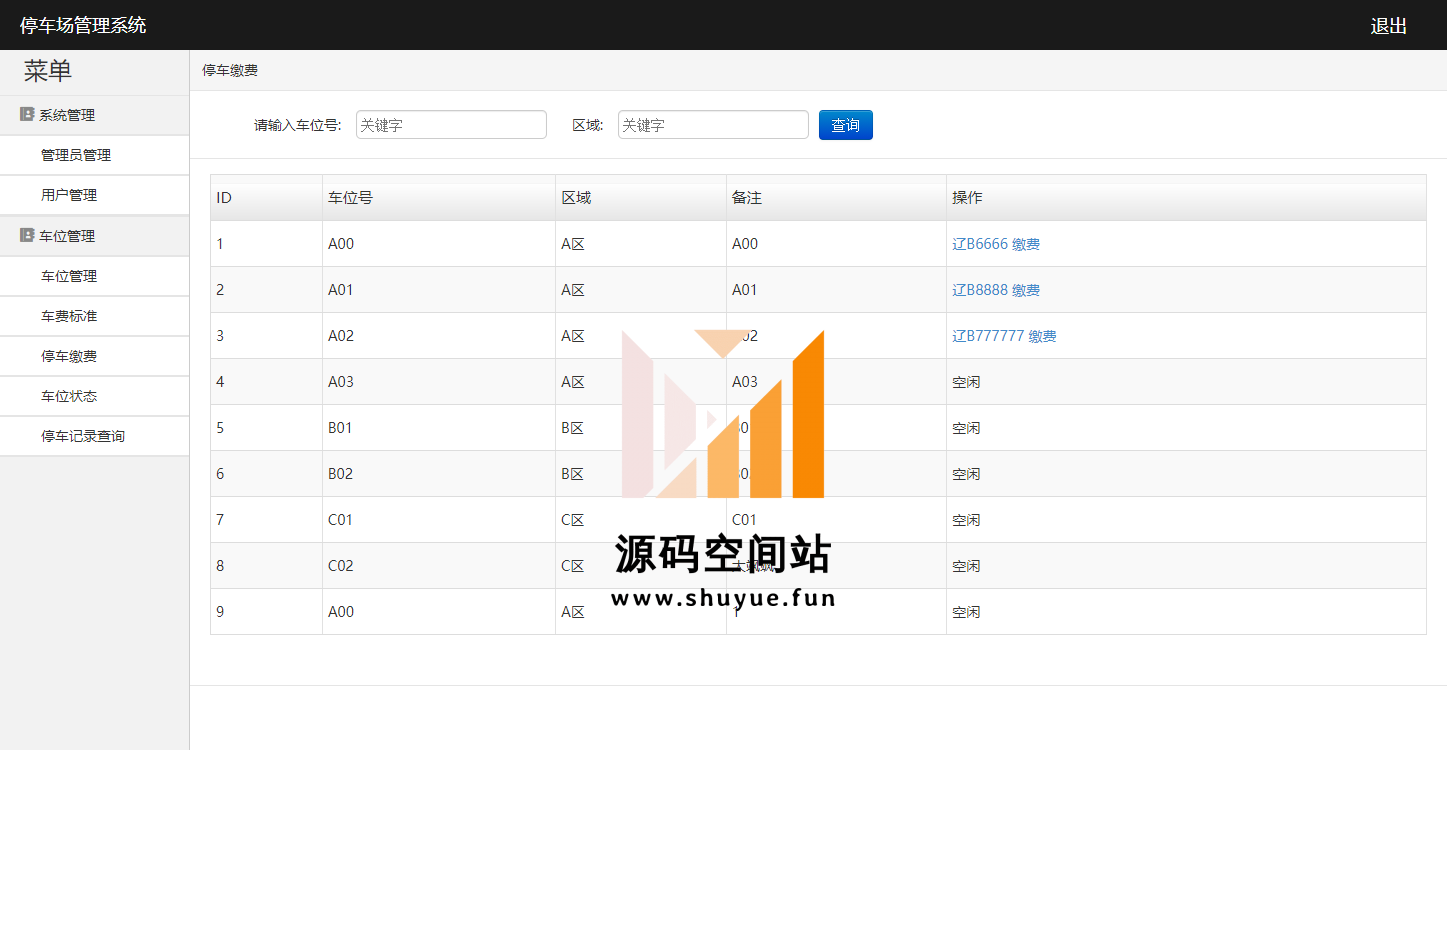Click the icon beside 系统管理 menu header
The width and height of the screenshot is (1447, 943).
click(x=27, y=115)
